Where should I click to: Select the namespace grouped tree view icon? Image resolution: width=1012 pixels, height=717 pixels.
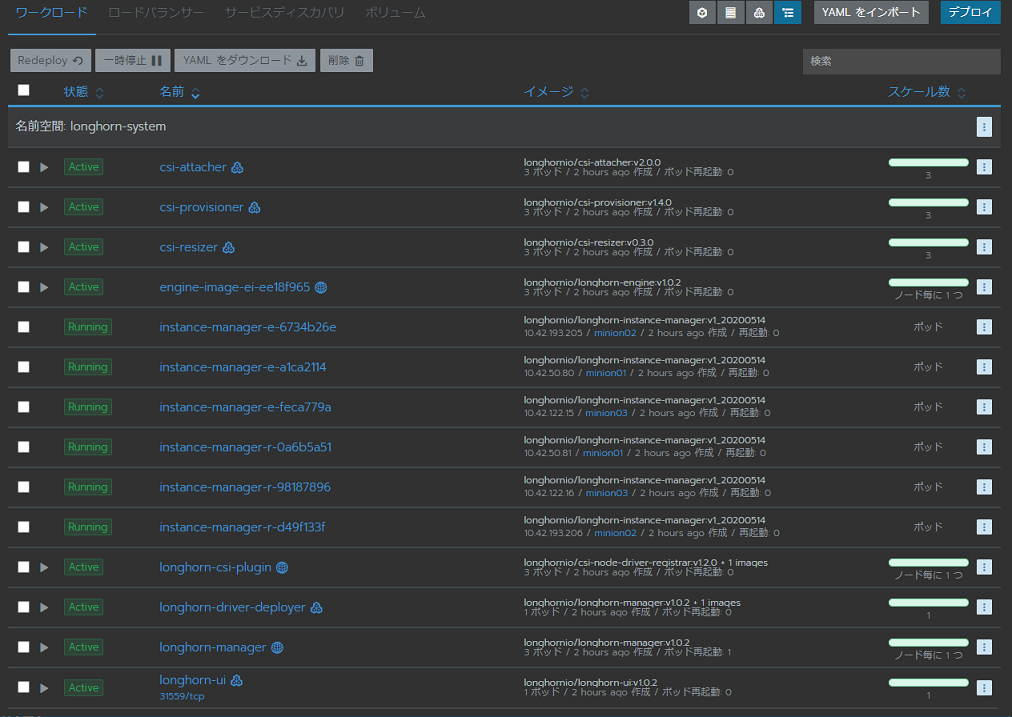(x=787, y=13)
